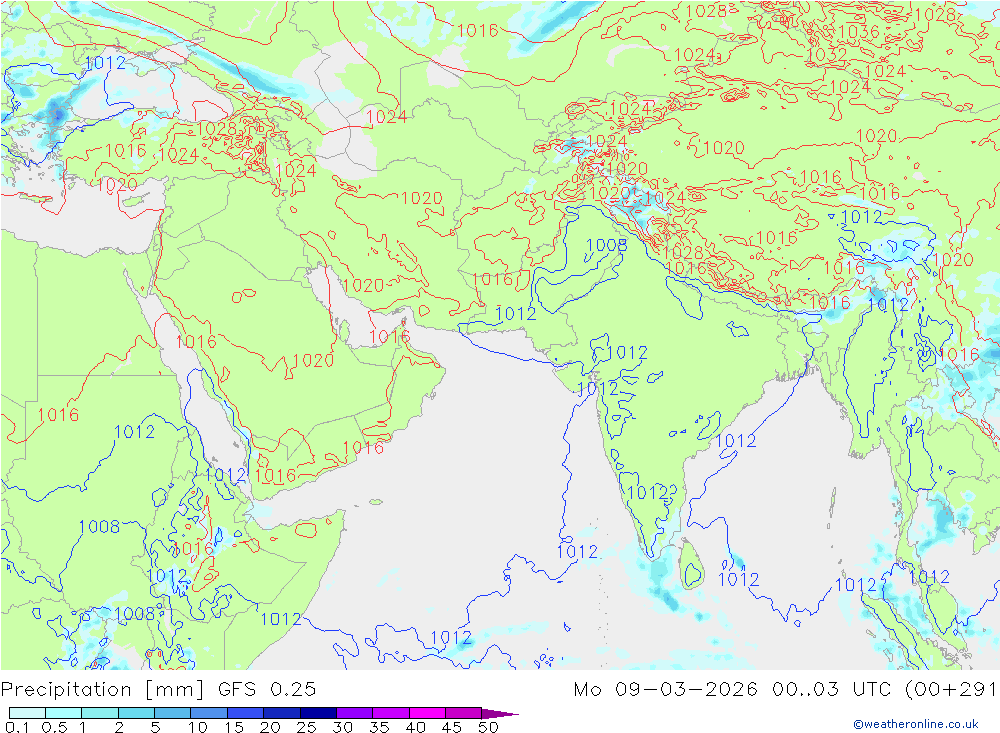The height and width of the screenshot is (733, 1000).
Task: Open the weatheronline.co.uk link
Action: 916,724
